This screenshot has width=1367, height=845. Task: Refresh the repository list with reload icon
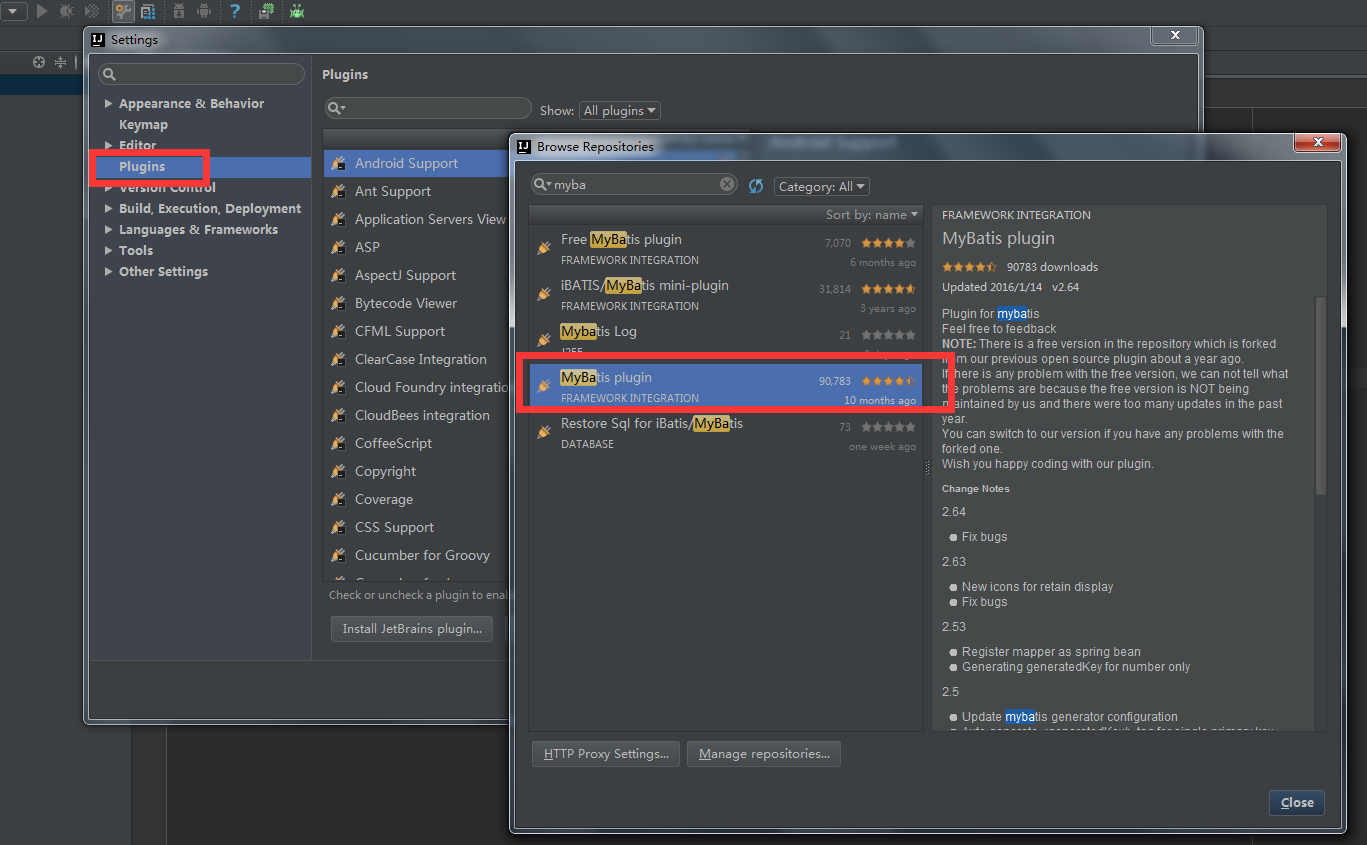click(x=756, y=186)
